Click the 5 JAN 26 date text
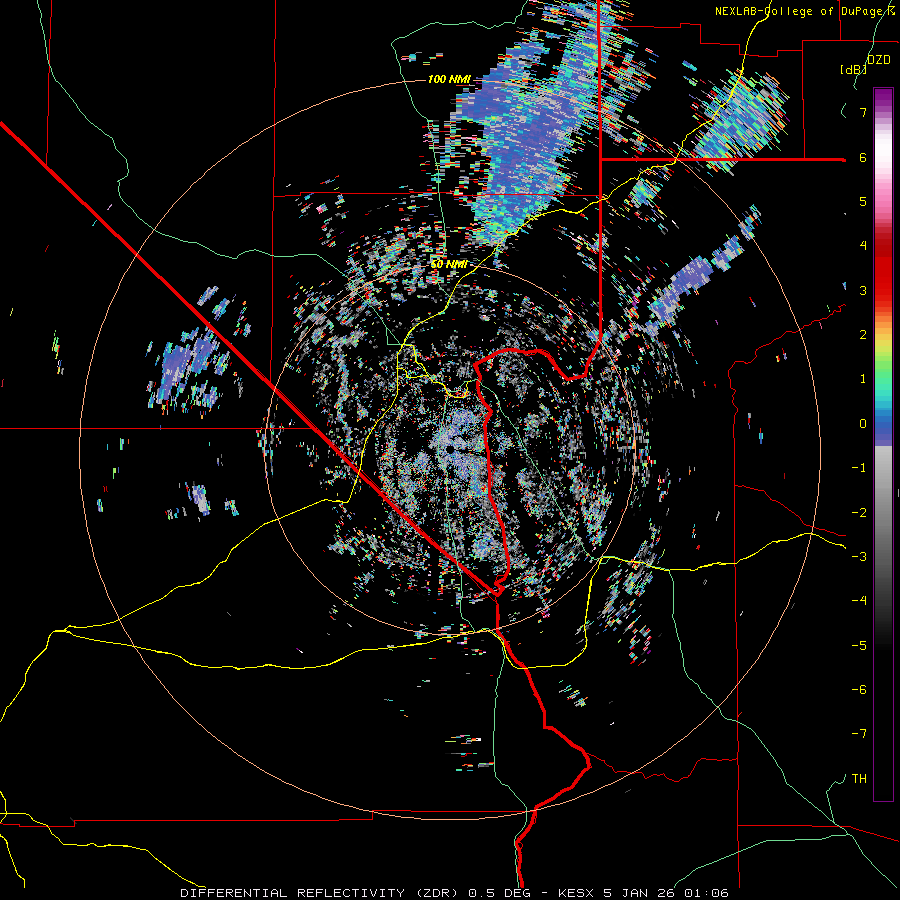 coord(641,893)
